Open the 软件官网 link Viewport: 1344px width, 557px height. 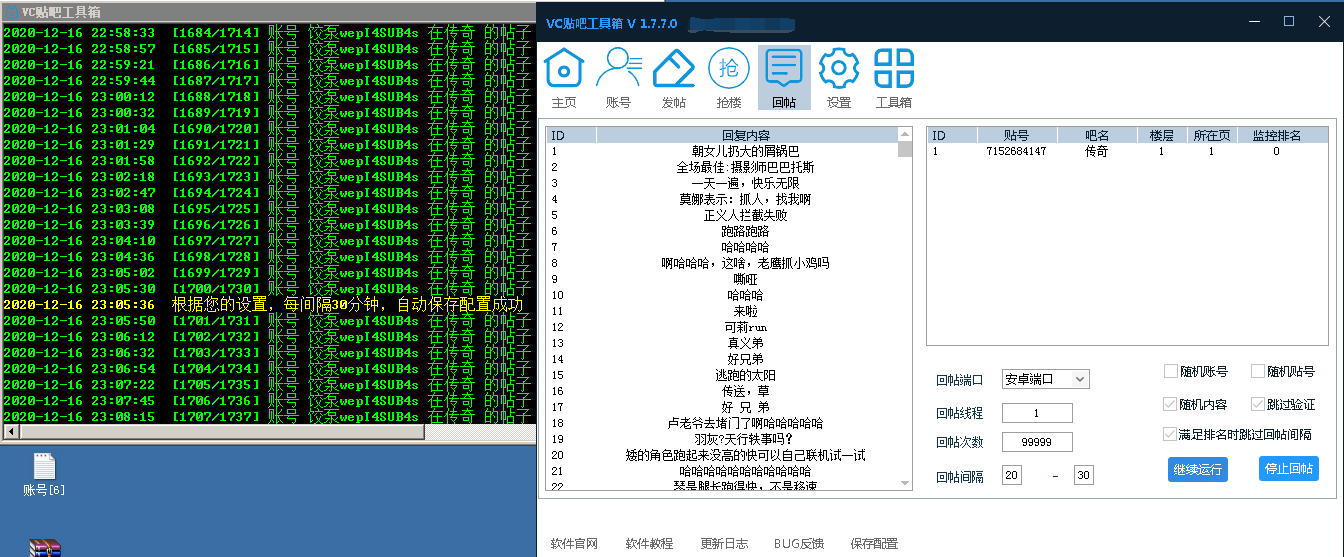[574, 544]
